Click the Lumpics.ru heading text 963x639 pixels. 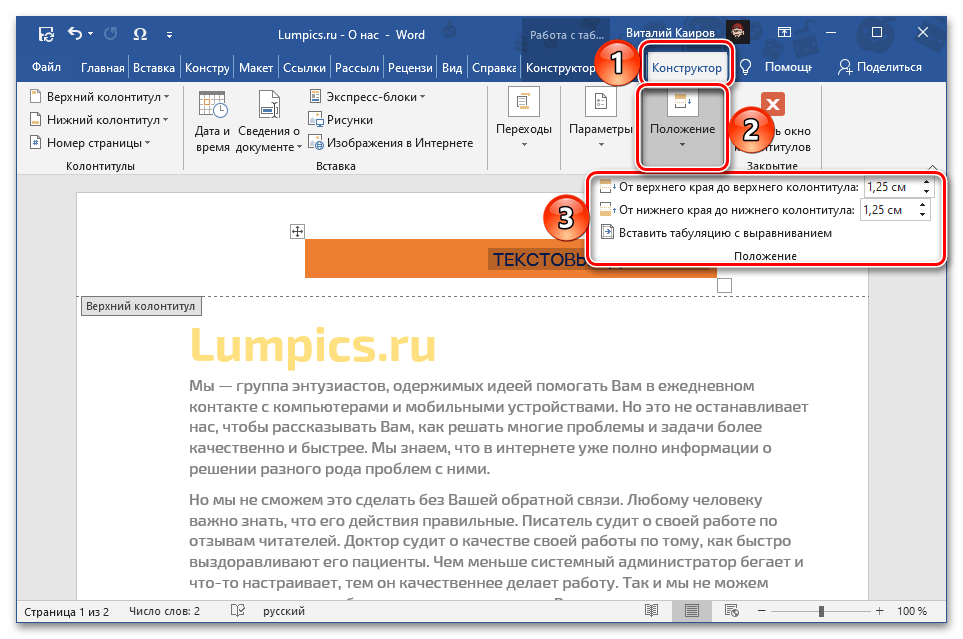(313, 346)
